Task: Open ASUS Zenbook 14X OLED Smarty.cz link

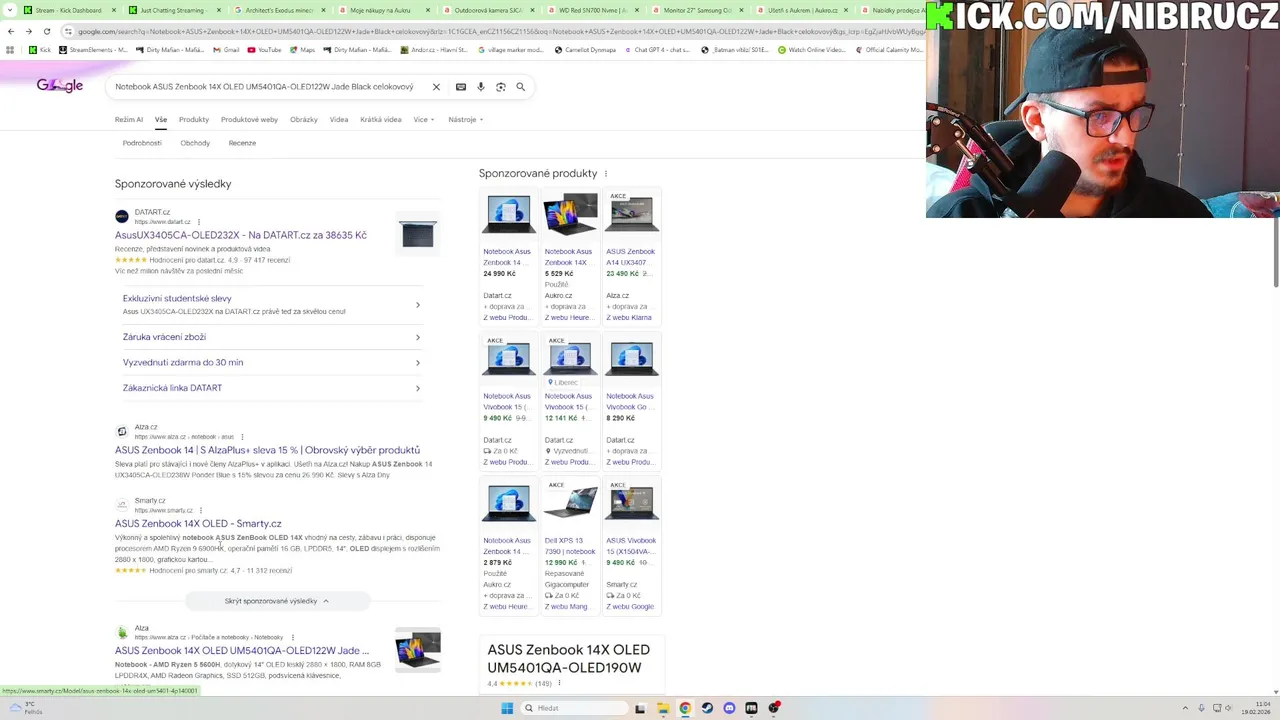Action: [198, 523]
